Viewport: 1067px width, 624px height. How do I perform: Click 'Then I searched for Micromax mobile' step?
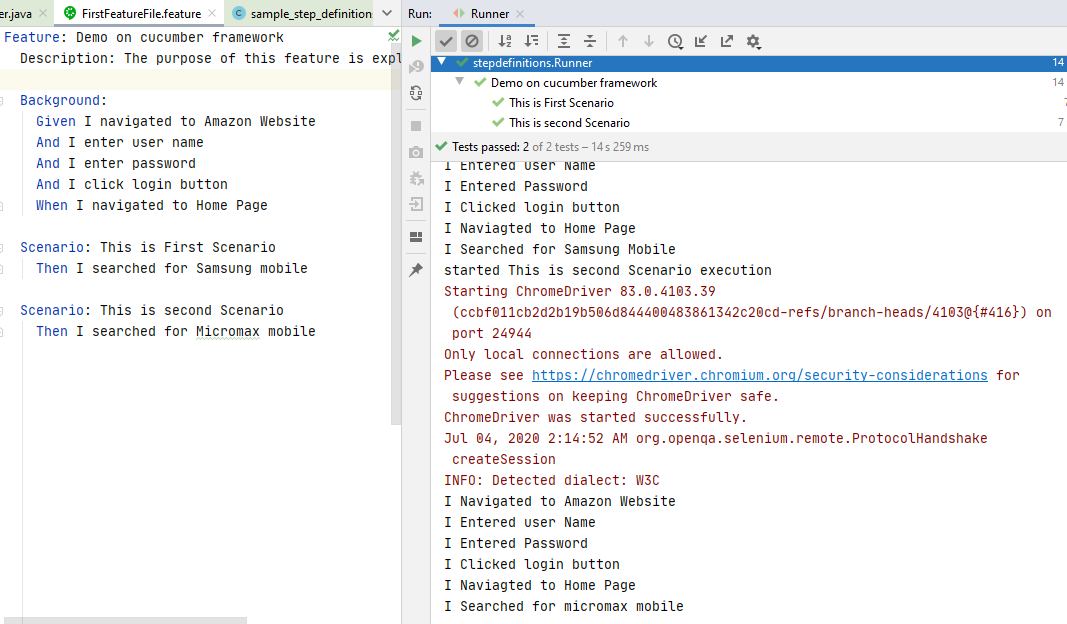(x=176, y=331)
